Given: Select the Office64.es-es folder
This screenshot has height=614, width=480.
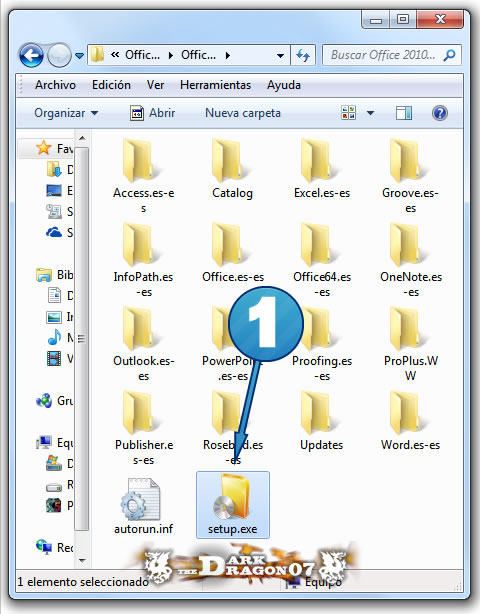Looking at the screenshot, I should pyautogui.click(x=322, y=260).
